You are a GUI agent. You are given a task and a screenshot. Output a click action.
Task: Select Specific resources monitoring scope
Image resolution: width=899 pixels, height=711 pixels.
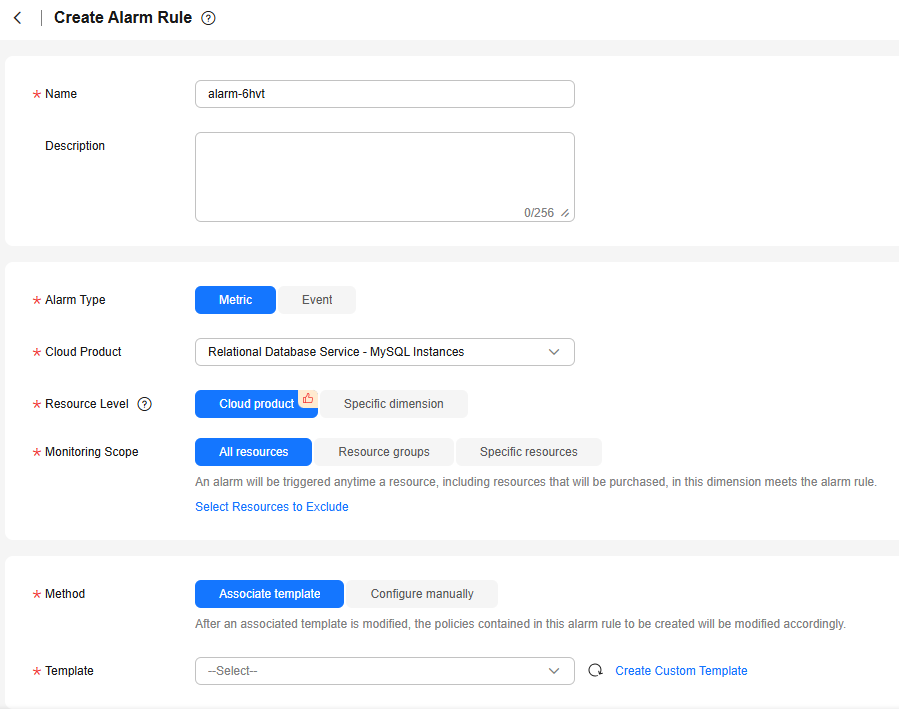pyautogui.click(x=529, y=452)
